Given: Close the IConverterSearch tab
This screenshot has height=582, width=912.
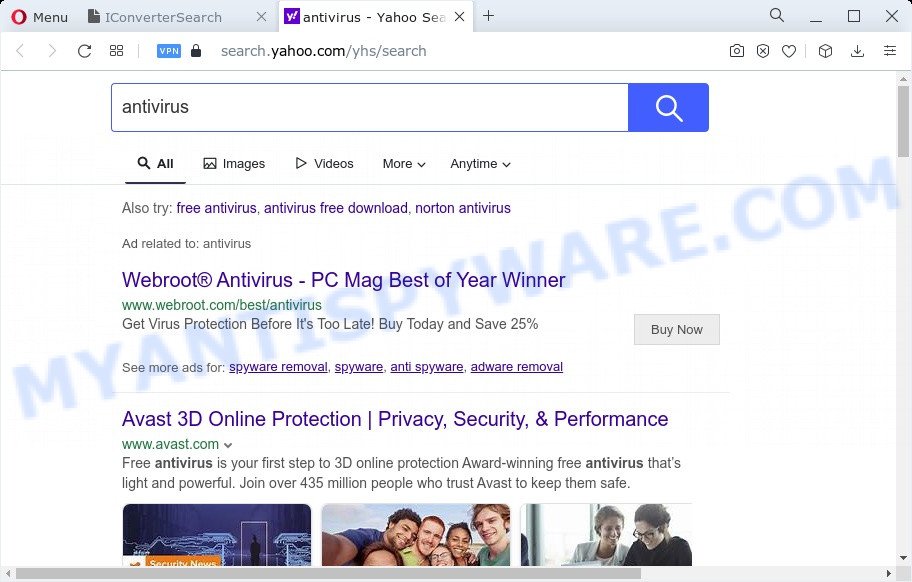Looking at the screenshot, I should pos(261,17).
